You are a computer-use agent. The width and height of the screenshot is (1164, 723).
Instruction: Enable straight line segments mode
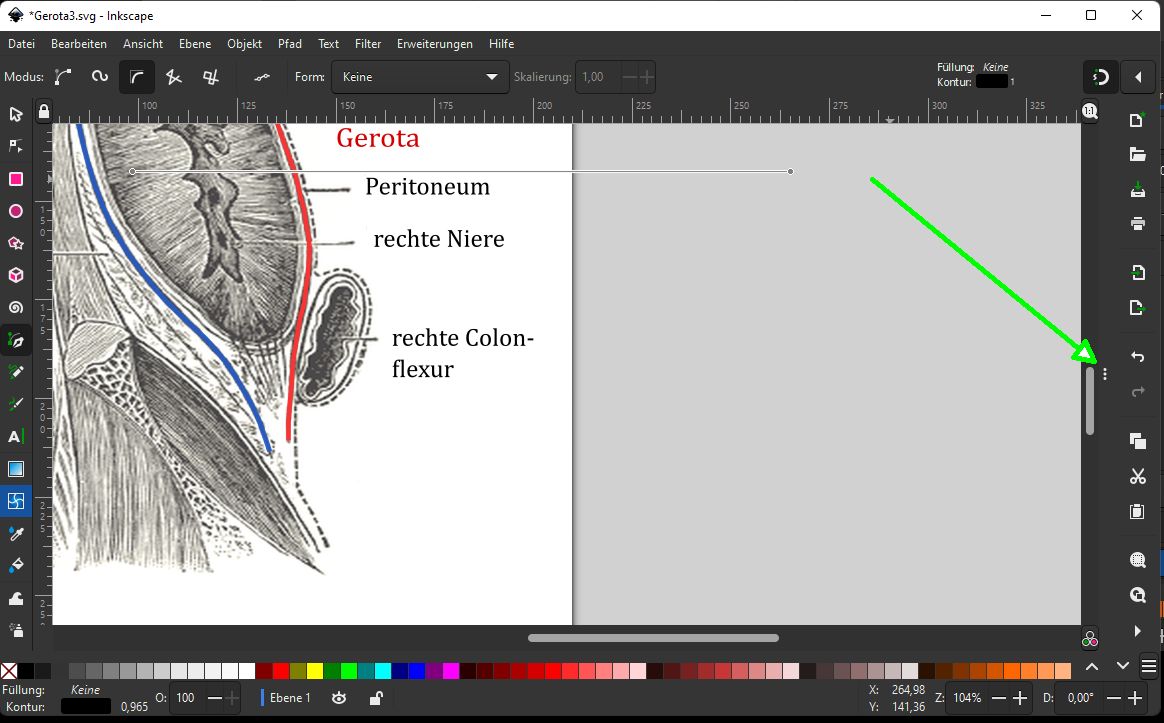(x=174, y=76)
